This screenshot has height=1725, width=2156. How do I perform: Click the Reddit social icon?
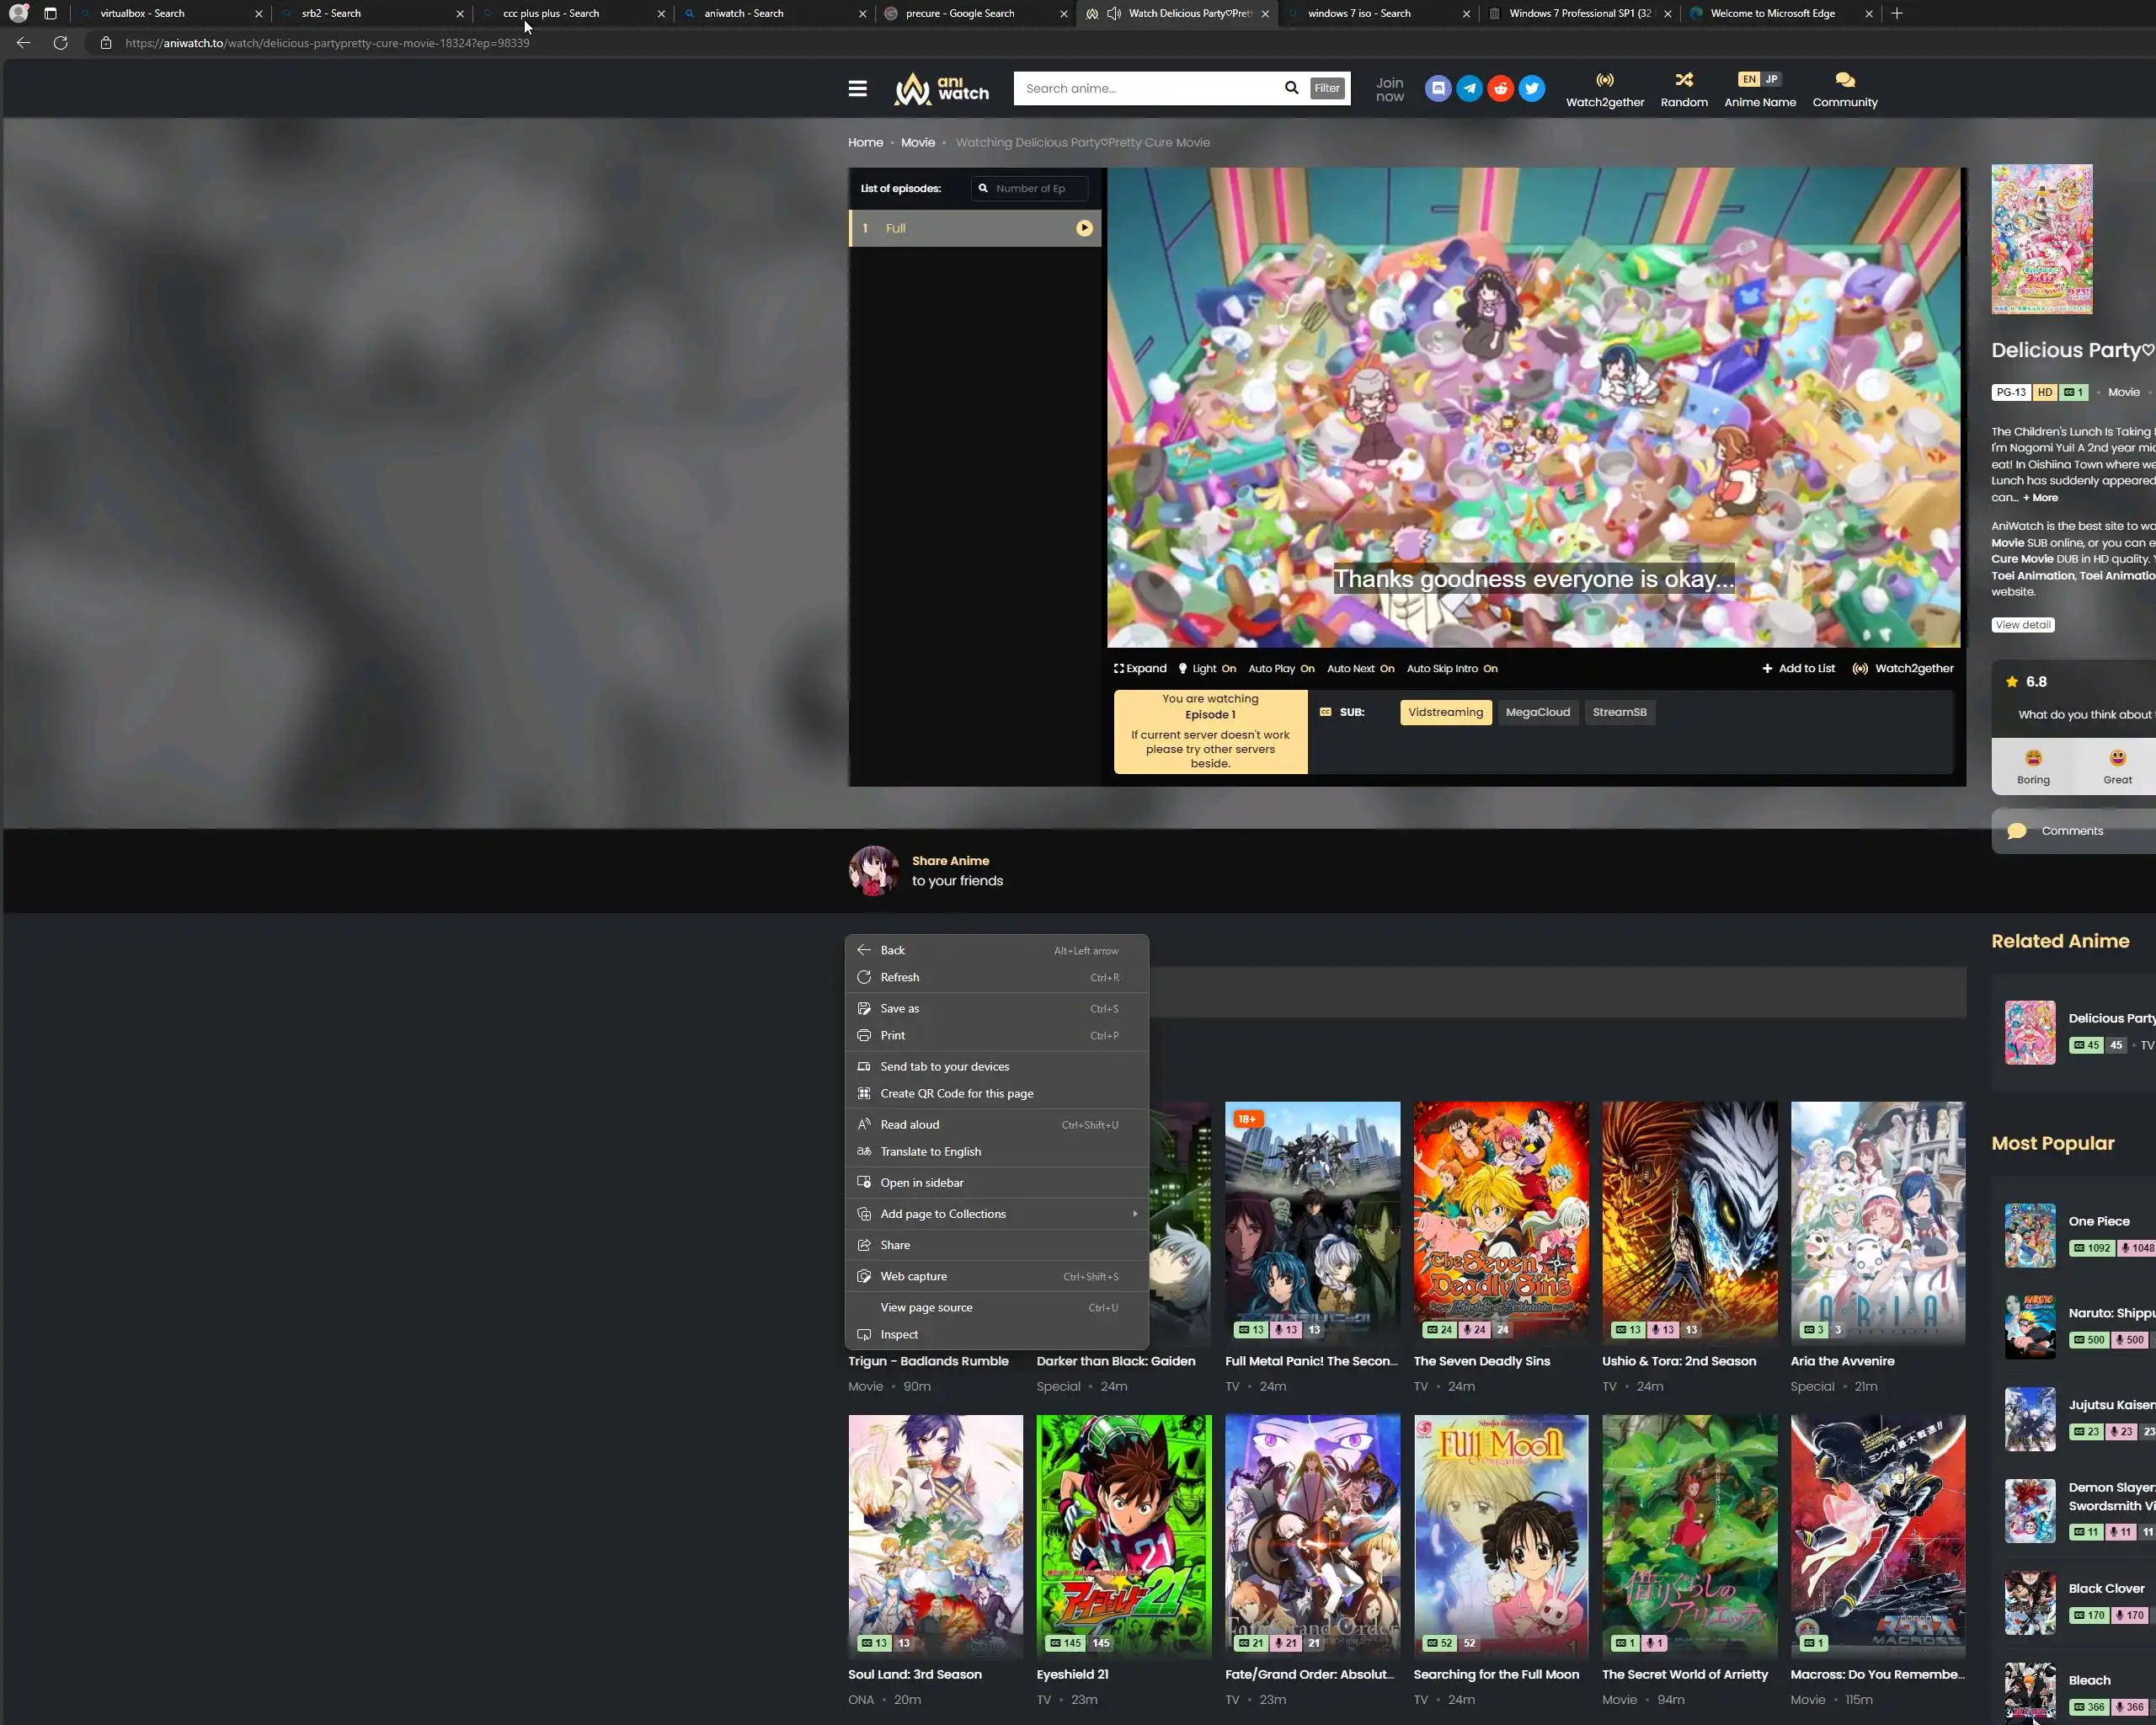pyautogui.click(x=1500, y=89)
